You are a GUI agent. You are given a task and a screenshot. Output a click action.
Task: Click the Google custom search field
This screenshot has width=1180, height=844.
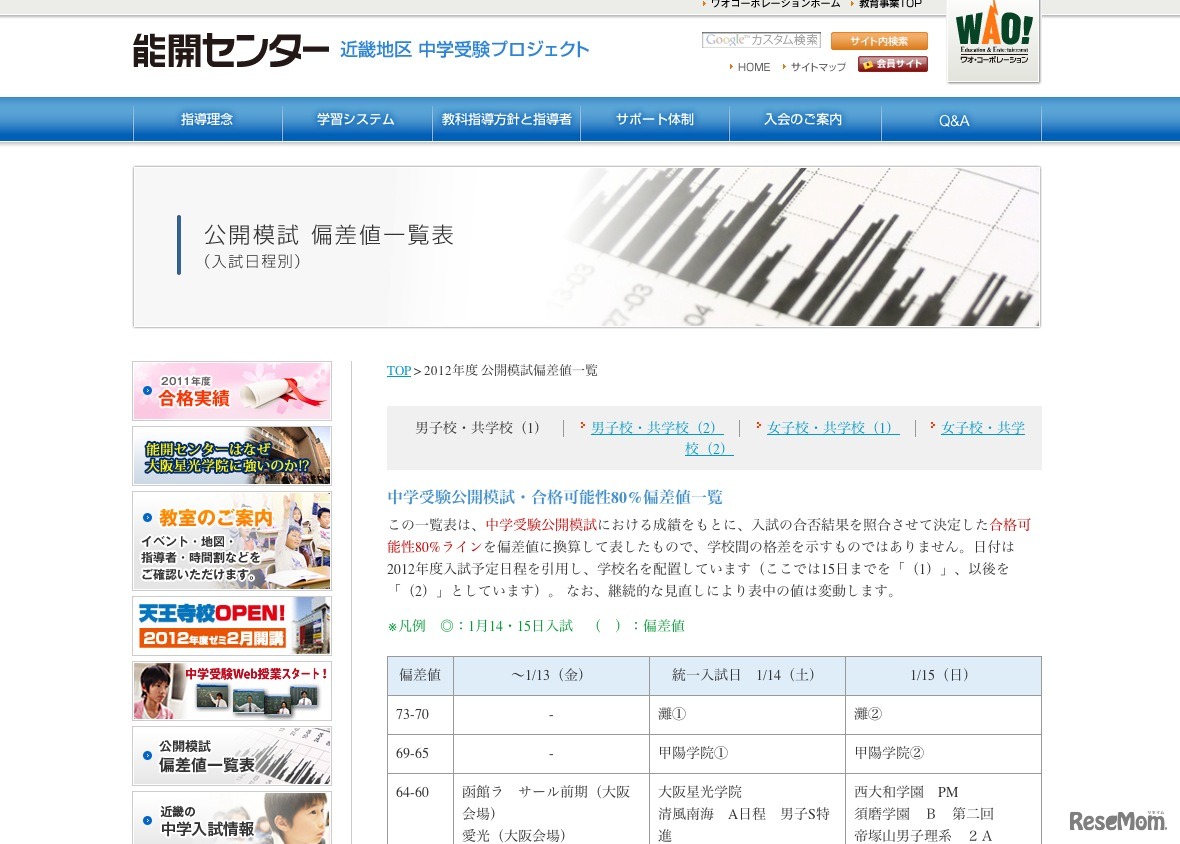click(761, 41)
